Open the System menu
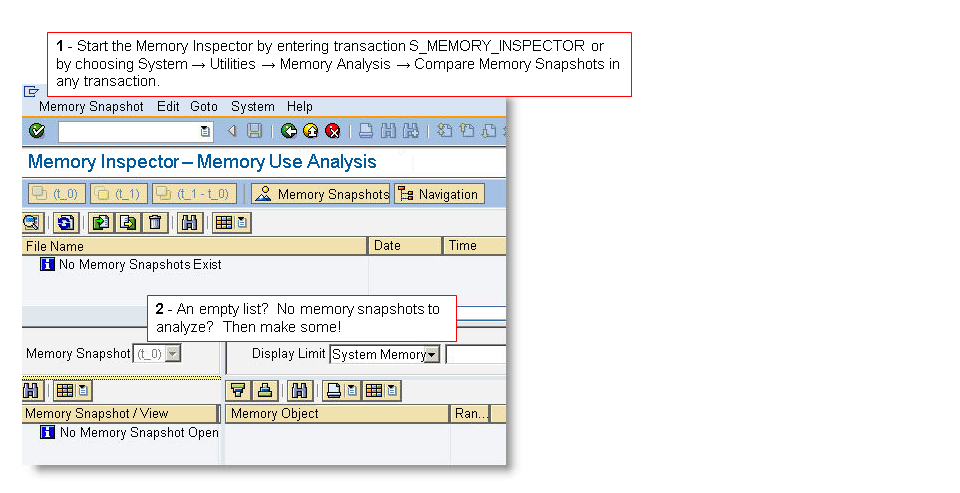Viewport: 960px width, 493px height. 252,106
